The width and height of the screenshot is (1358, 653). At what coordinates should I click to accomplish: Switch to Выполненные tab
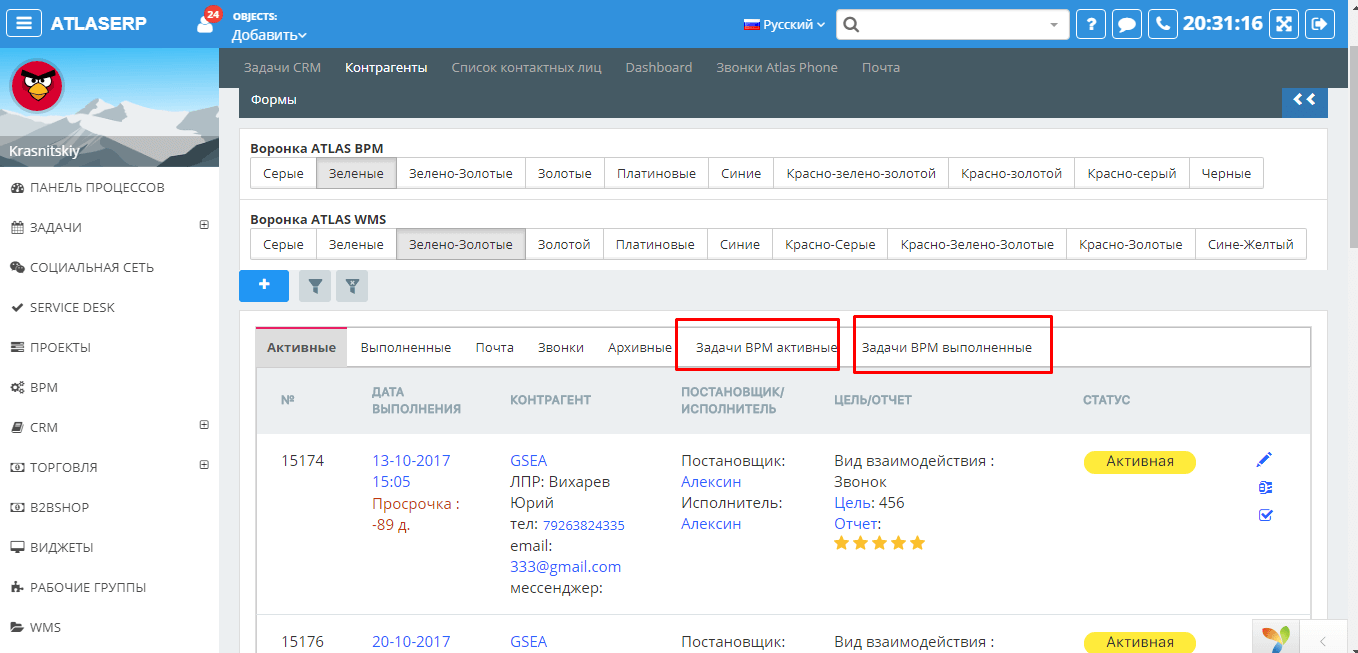(x=406, y=347)
